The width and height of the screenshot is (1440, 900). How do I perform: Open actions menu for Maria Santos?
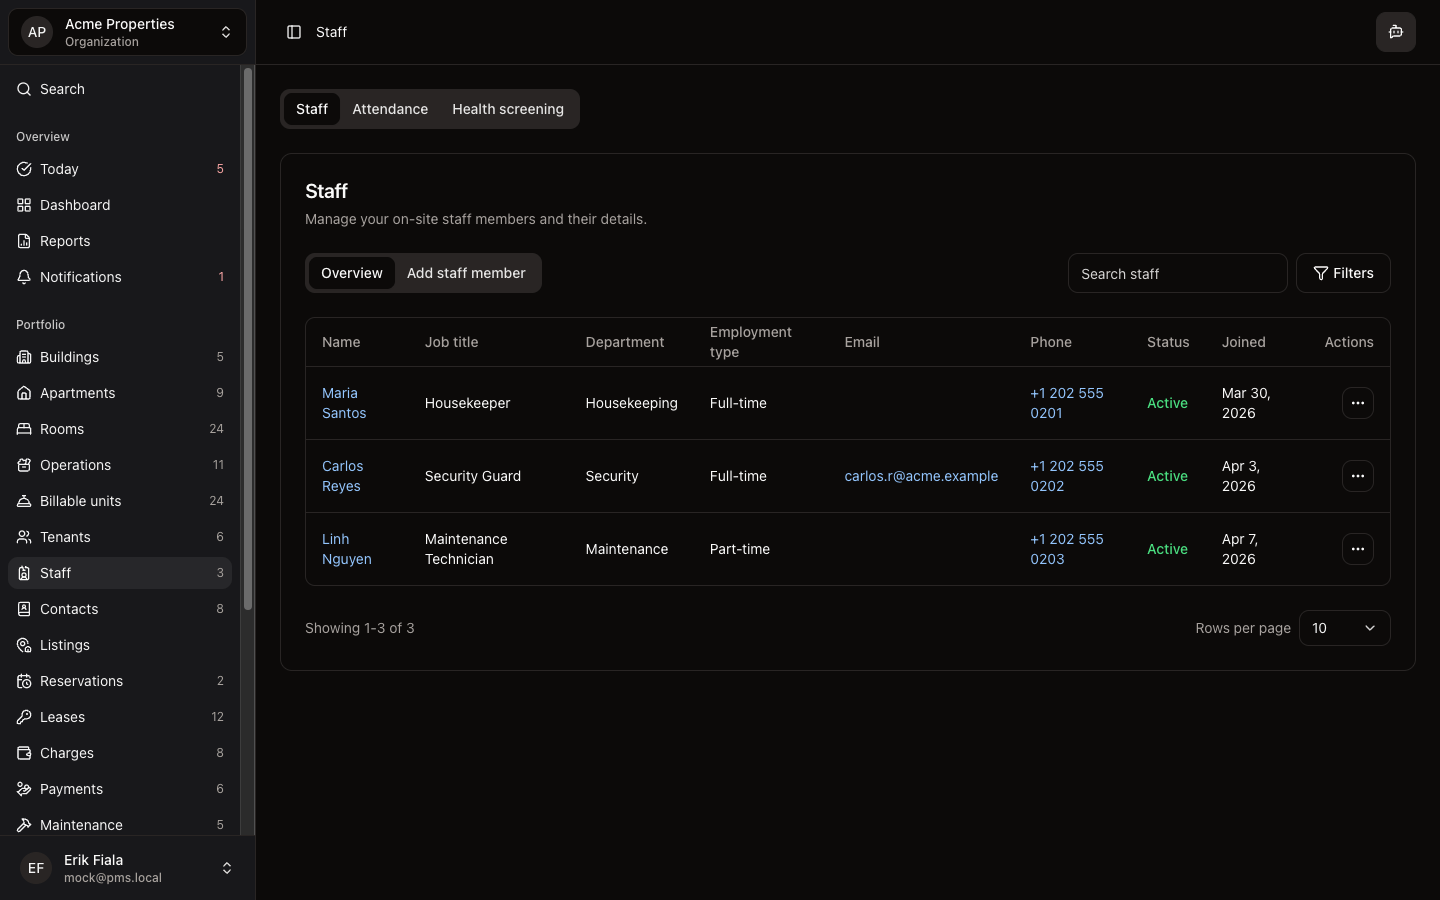click(x=1357, y=403)
